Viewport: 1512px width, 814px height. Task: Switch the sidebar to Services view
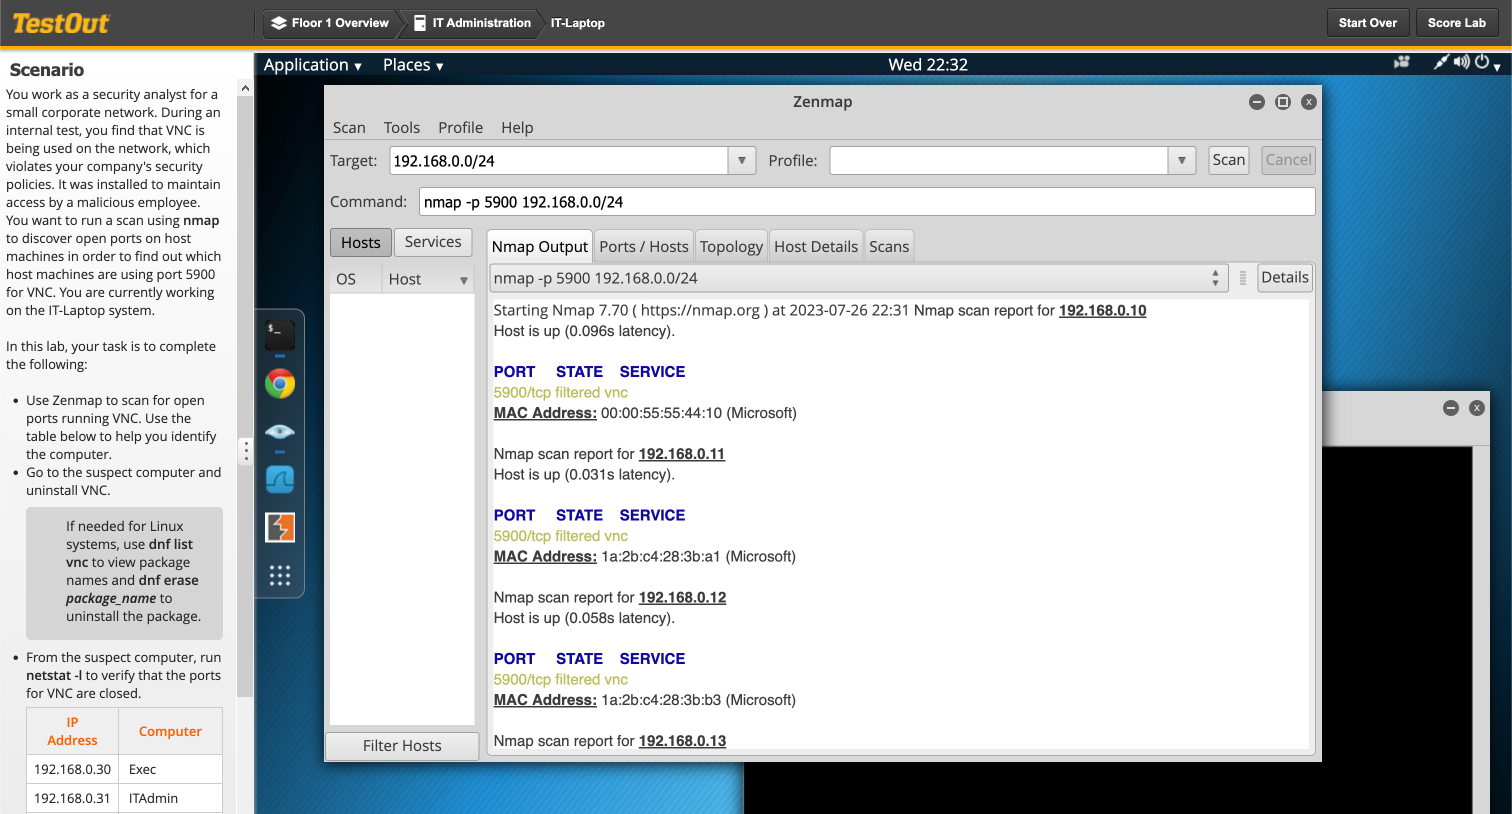[x=433, y=241]
